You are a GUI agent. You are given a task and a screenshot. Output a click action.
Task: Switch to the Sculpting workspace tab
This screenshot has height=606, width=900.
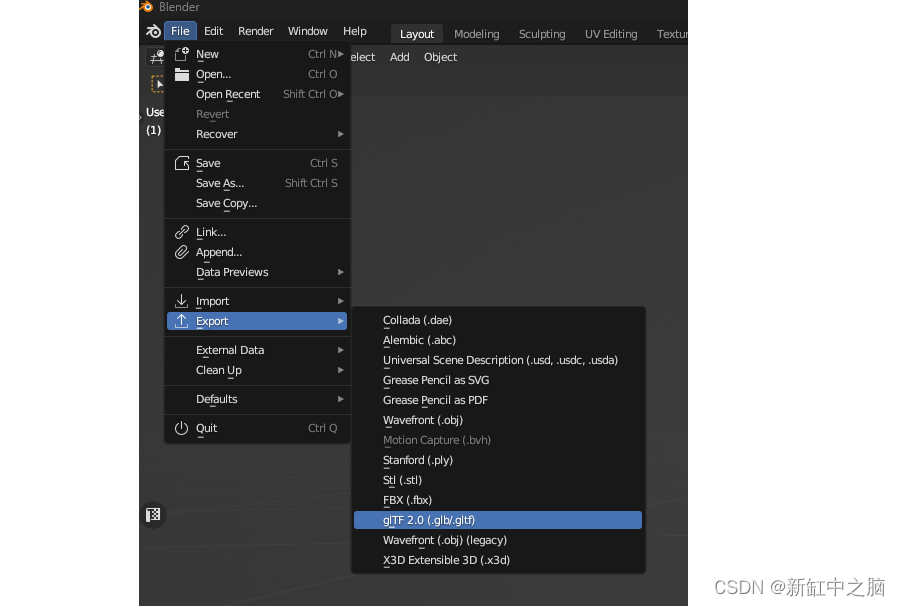(542, 33)
